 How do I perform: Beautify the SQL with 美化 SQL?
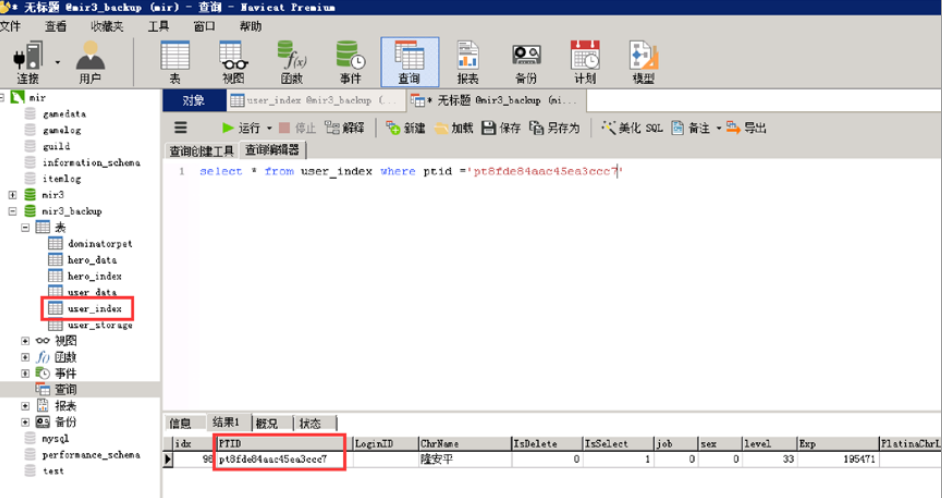632,128
